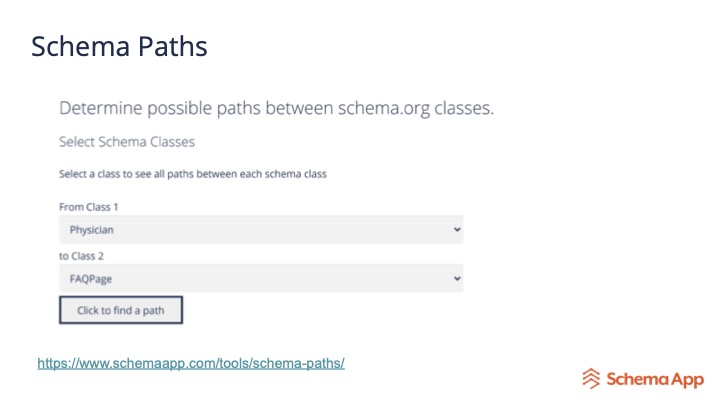Click the selected FAQPage value text

(x=90, y=278)
